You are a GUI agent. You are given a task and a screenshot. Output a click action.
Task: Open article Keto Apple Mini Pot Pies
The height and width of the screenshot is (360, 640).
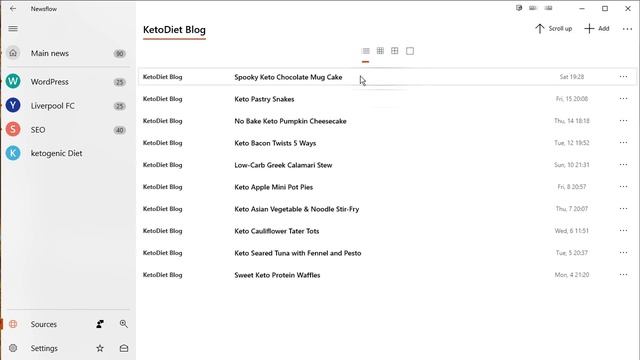(273, 187)
